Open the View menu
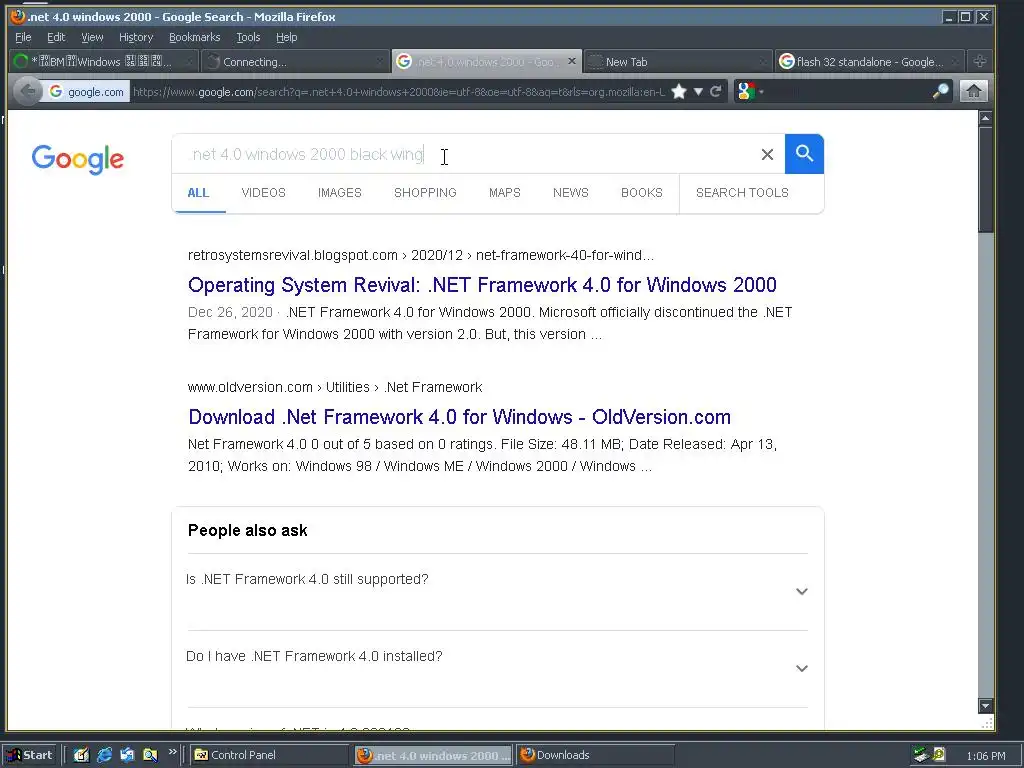1024x768 pixels. 92,37
